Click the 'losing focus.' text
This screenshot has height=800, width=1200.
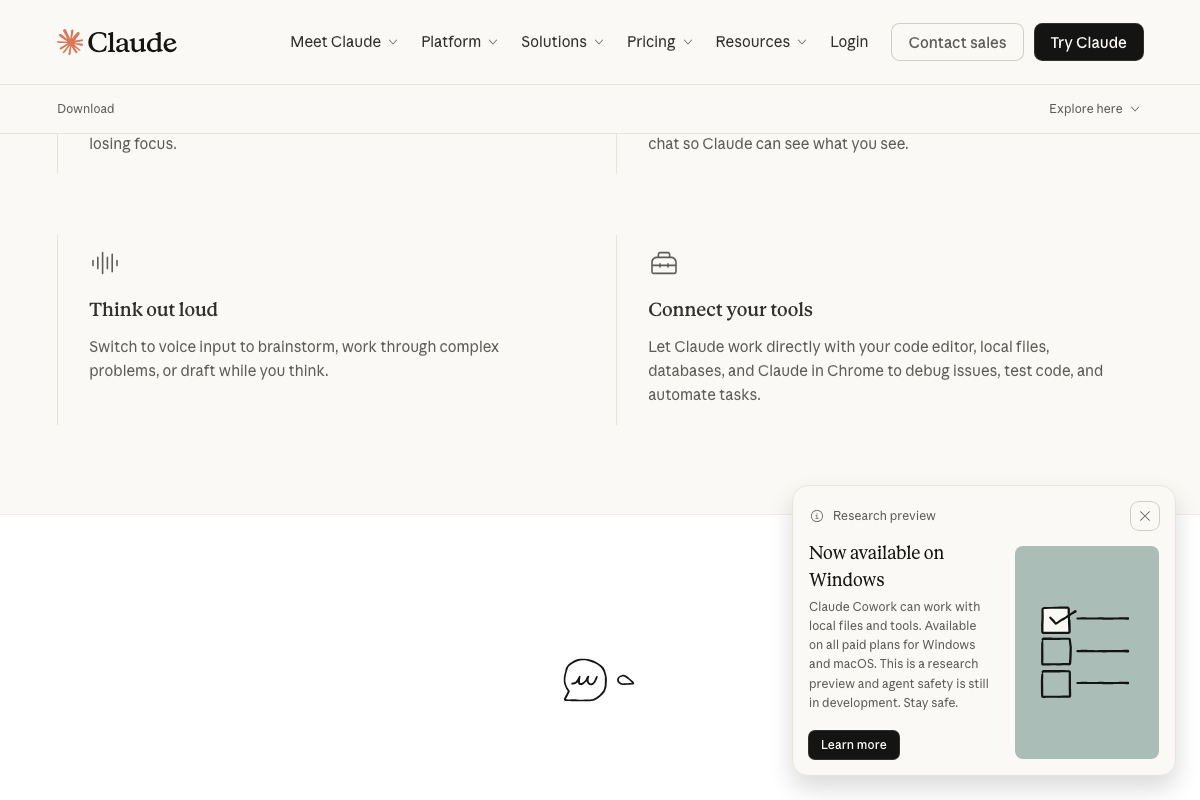click(133, 144)
